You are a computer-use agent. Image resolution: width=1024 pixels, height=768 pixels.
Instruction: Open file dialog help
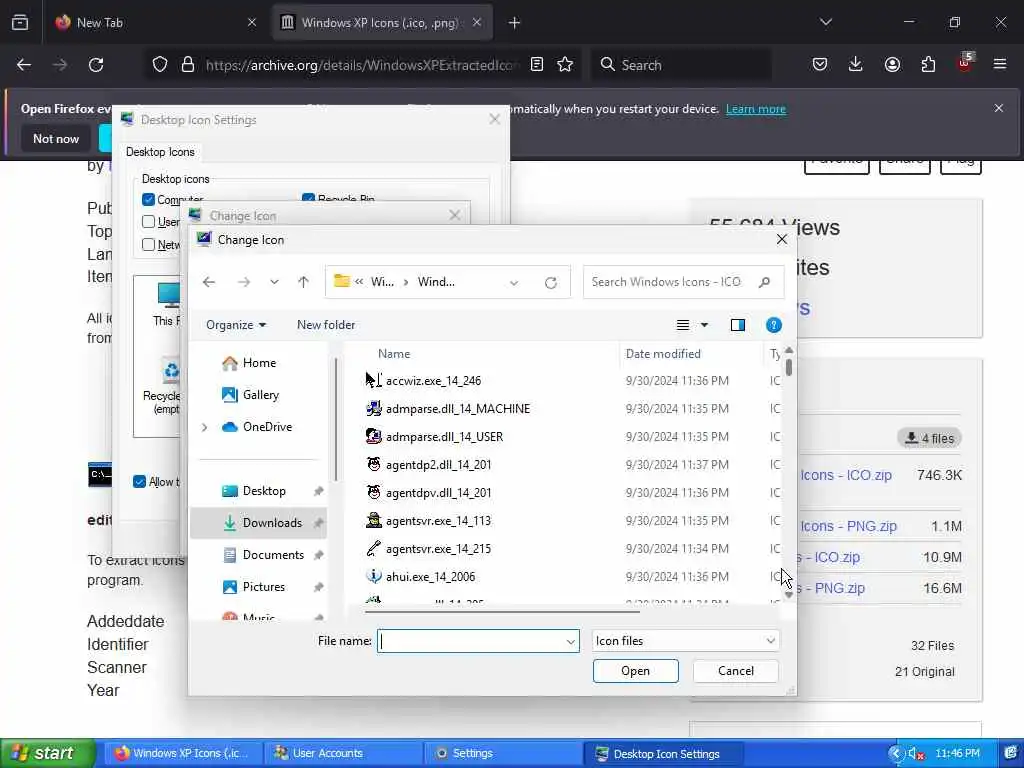(x=773, y=325)
